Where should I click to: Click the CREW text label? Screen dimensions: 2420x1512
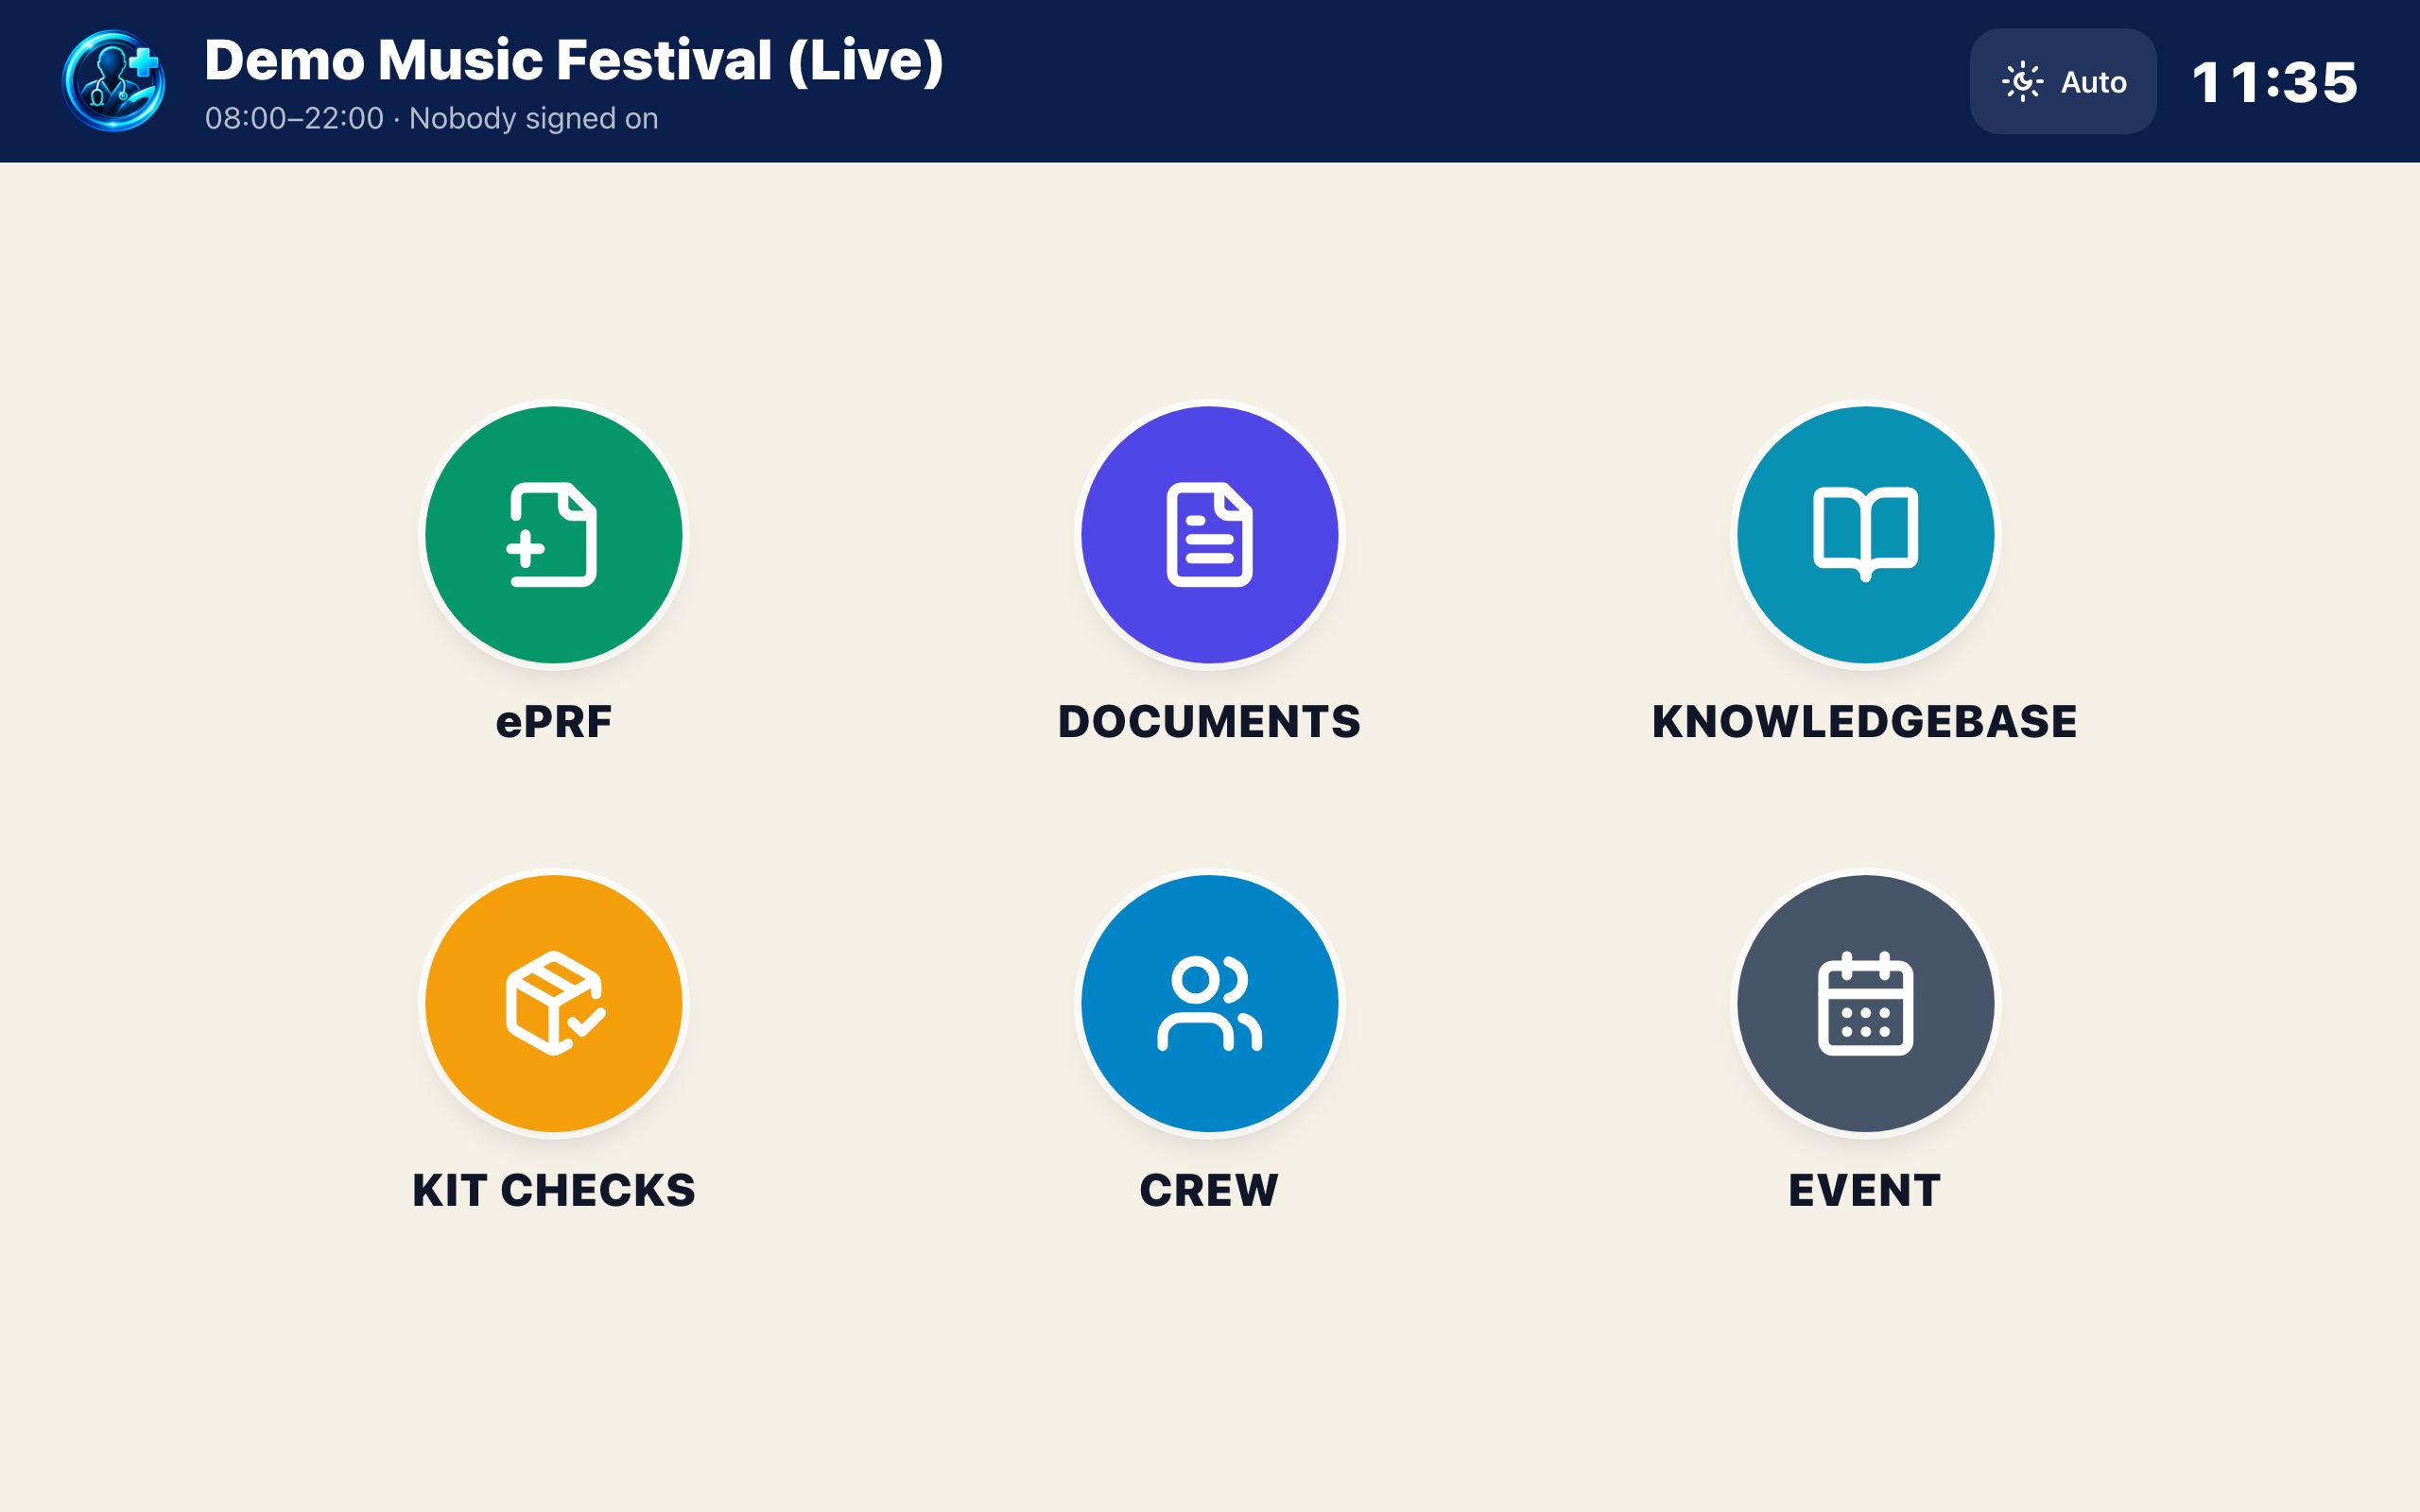pyautogui.click(x=1209, y=1190)
